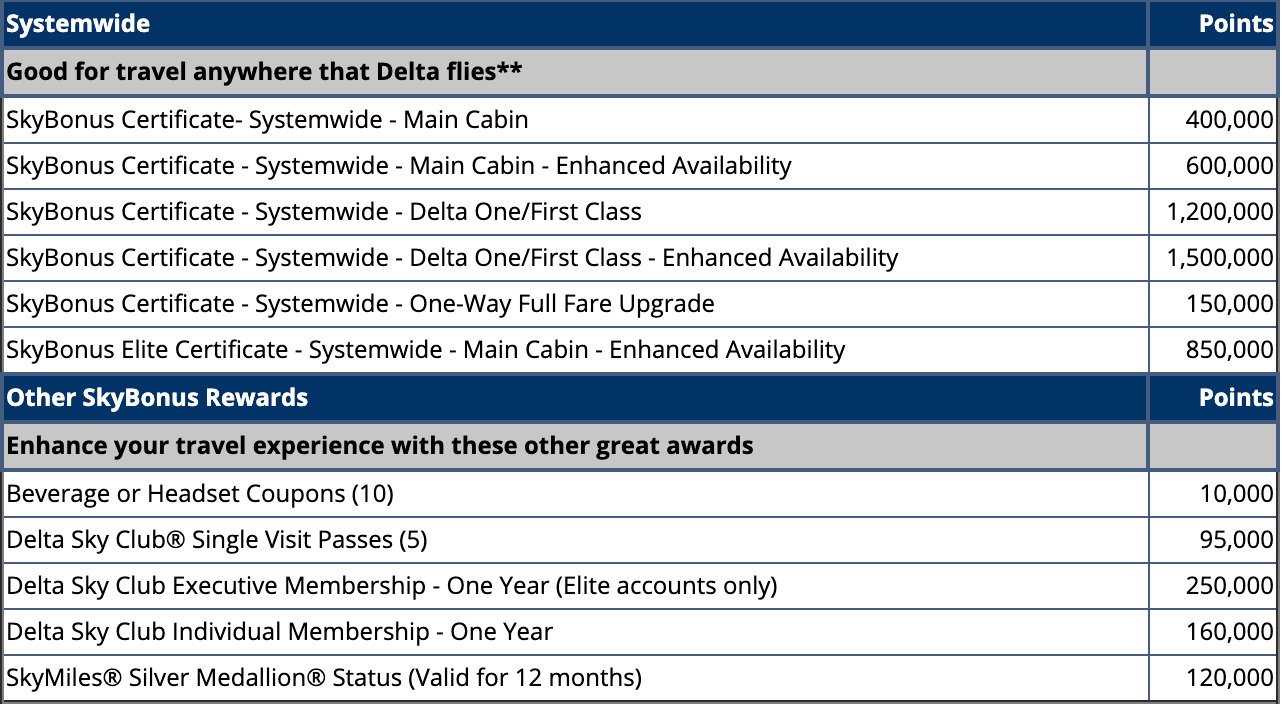Select the 150,000 points value
The height and width of the screenshot is (712, 1282).
[1229, 304]
